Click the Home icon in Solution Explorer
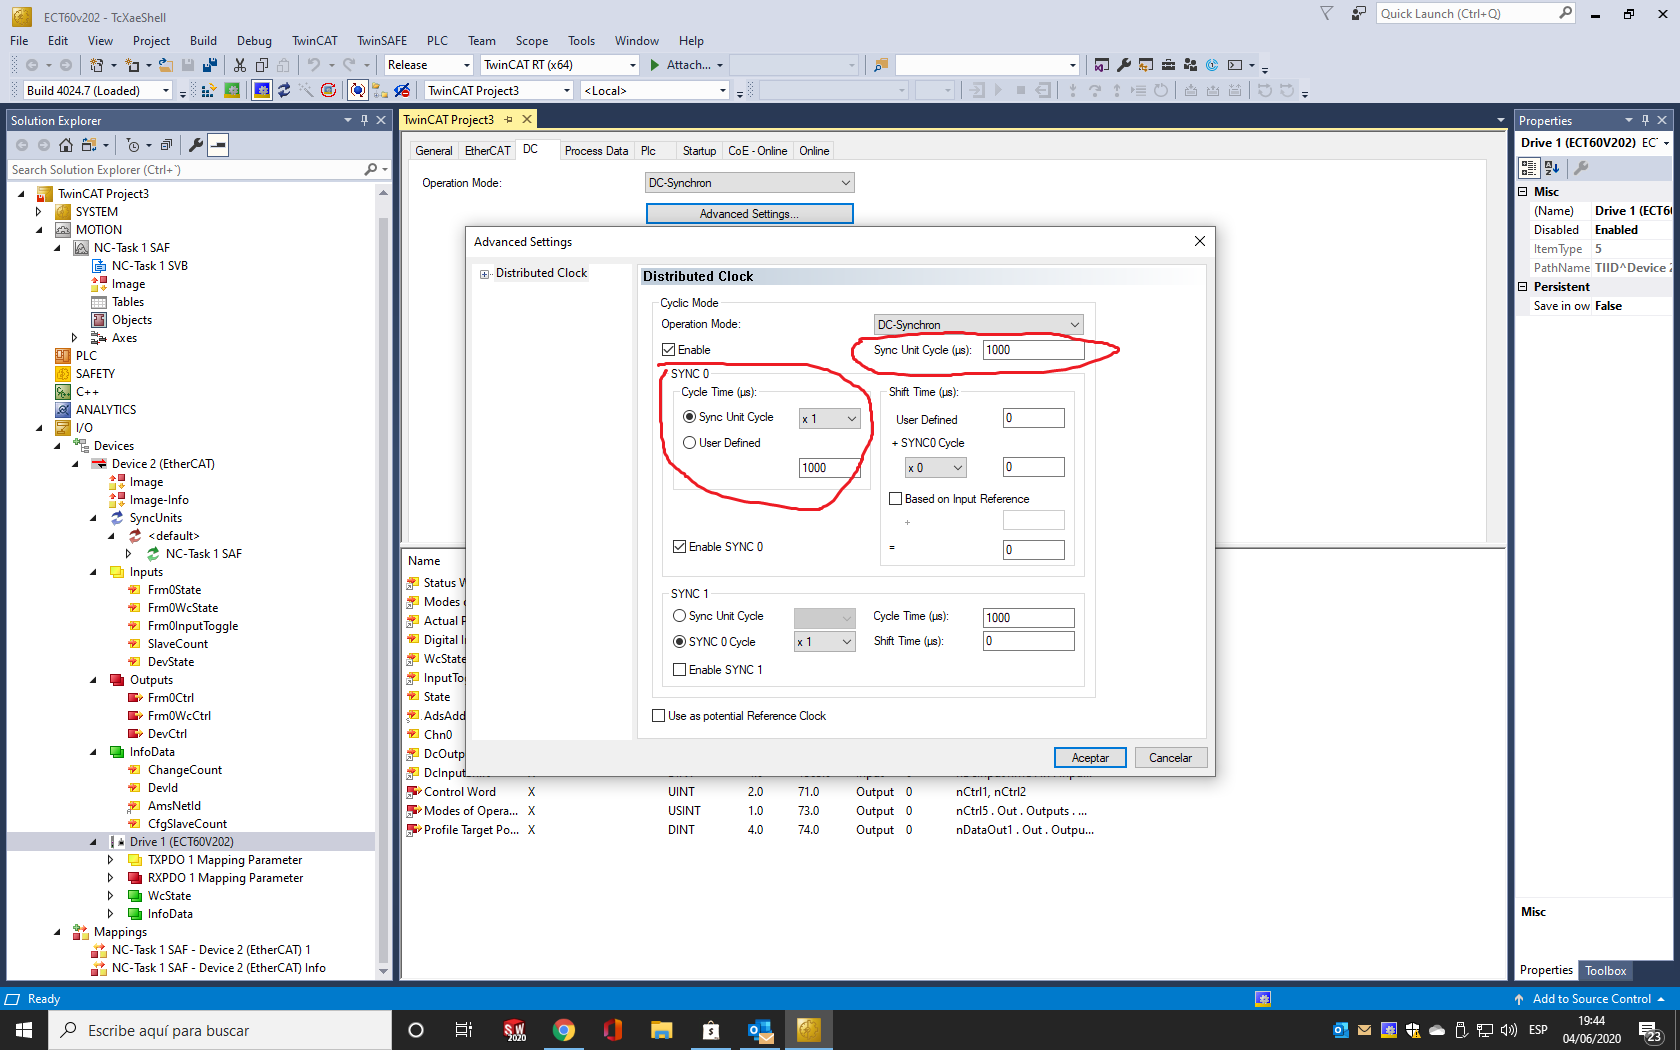 pos(66,145)
